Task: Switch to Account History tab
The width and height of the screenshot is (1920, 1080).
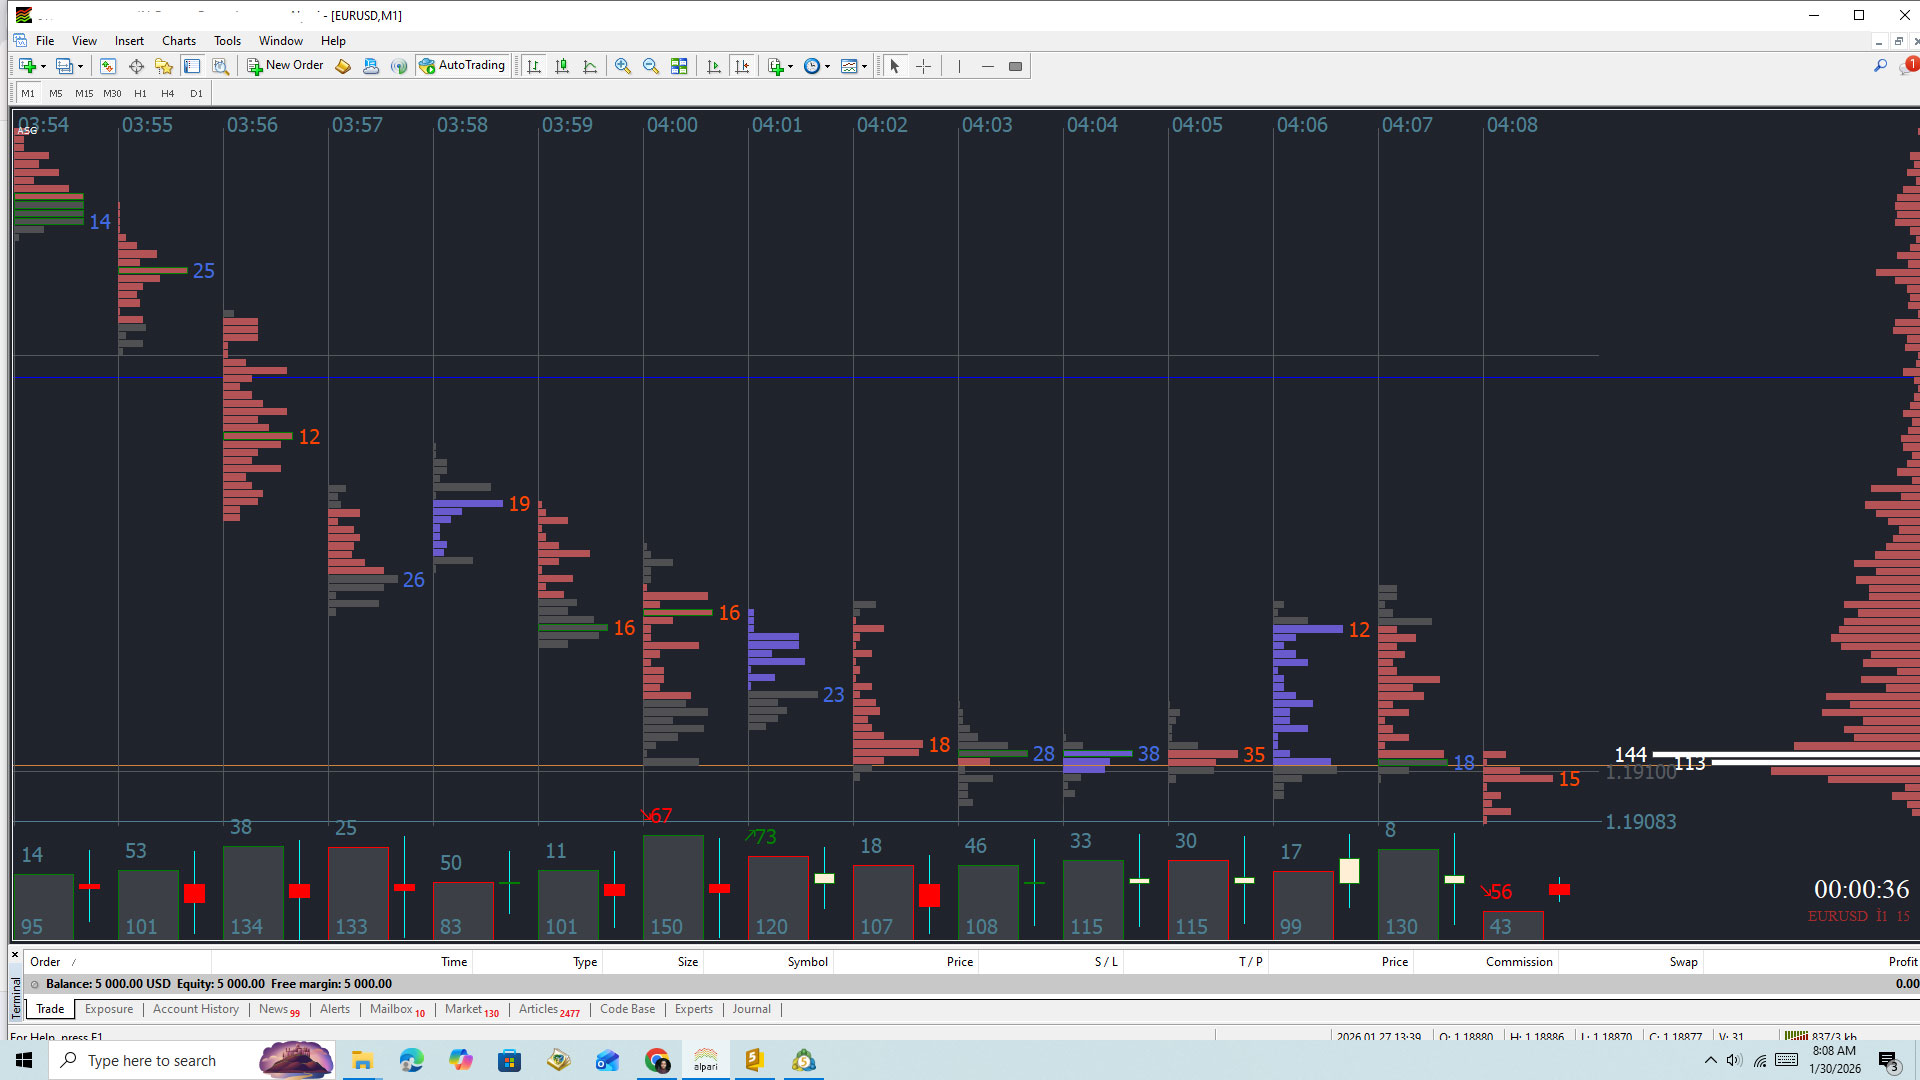Action: 196,1009
